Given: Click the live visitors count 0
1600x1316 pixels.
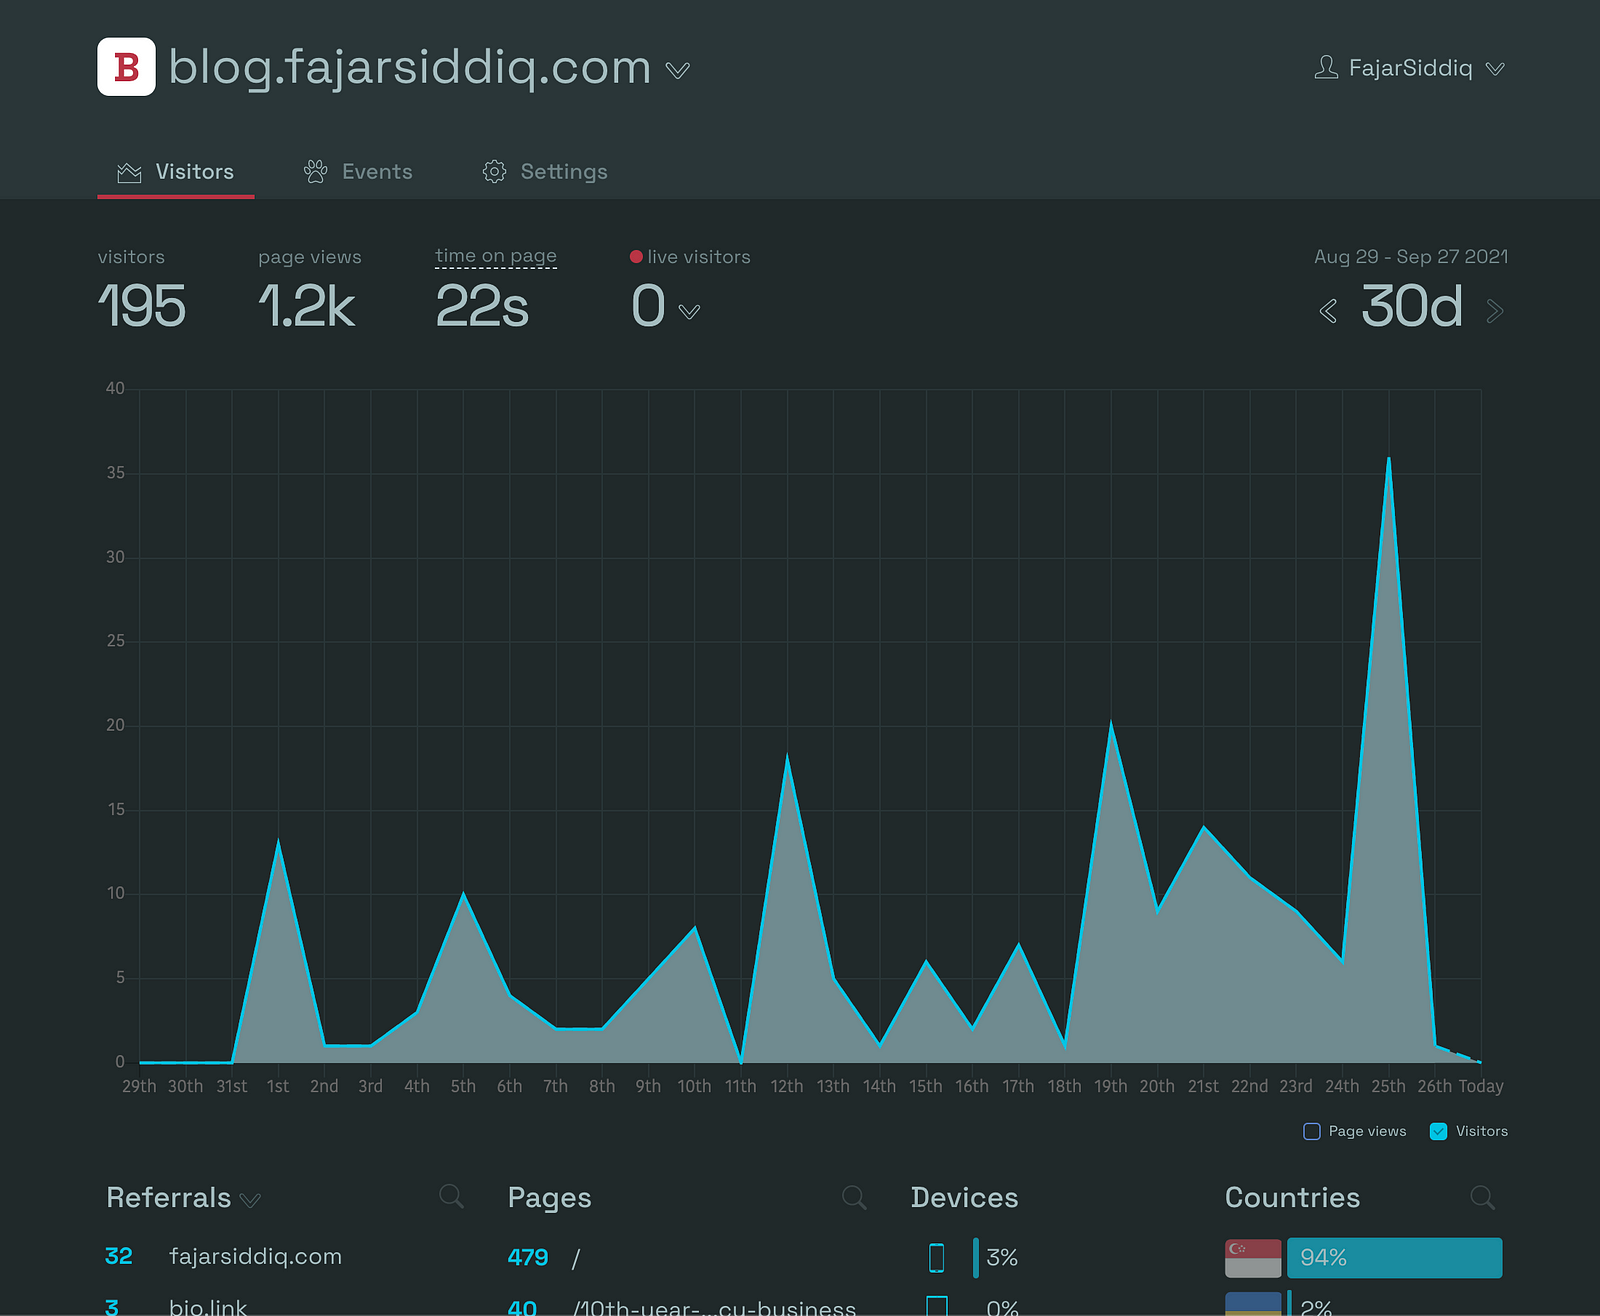Looking at the screenshot, I should [x=648, y=306].
